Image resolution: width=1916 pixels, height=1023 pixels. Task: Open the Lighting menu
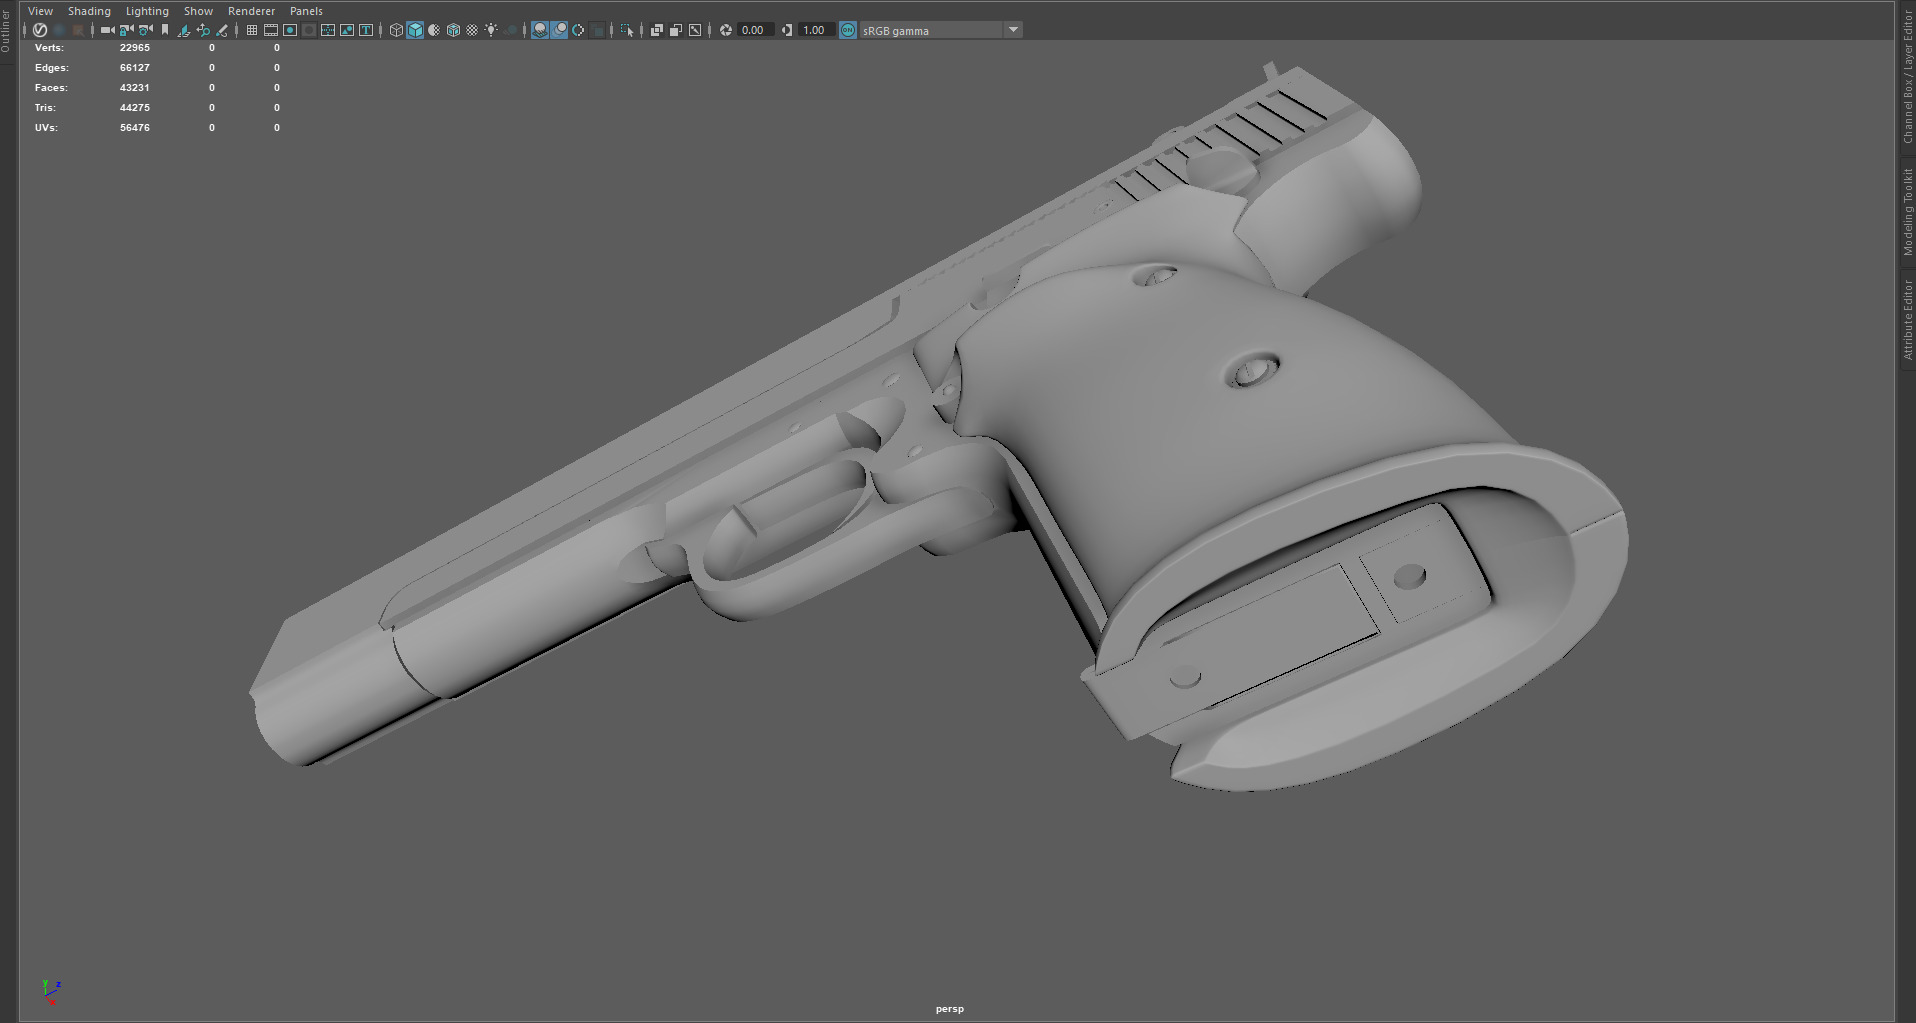point(147,11)
